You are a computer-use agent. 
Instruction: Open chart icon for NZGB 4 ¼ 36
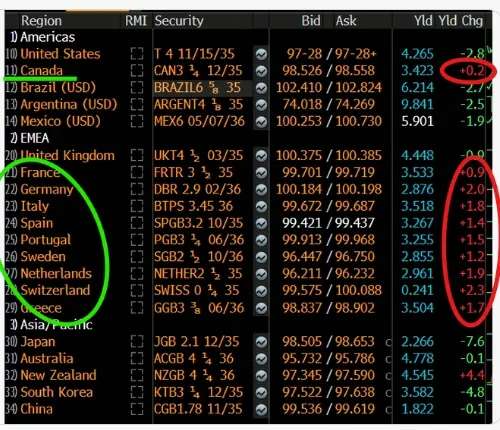click(x=261, y=376)
